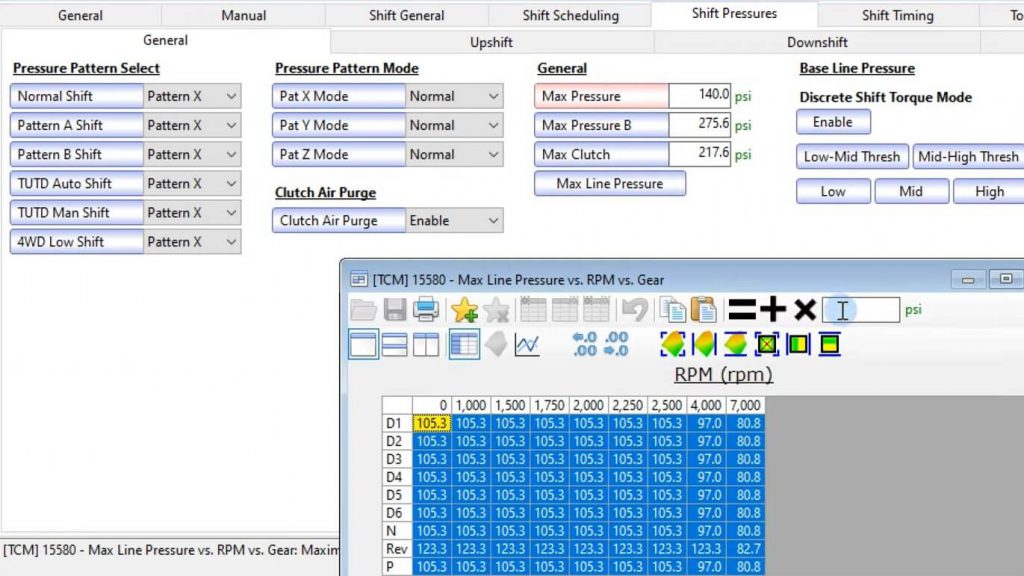This screenshot has height=576, width=1024.
Task: Open the TUTD Auto Shift pattern dropdown
Action: pos(192,184)
